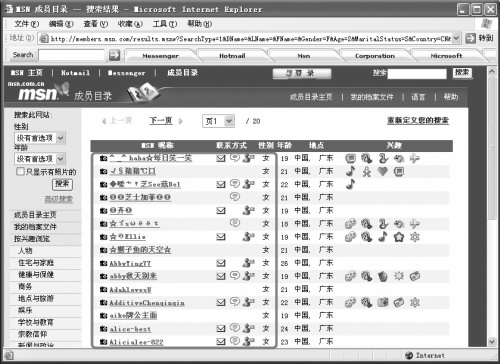This screenshot has width=500, height=364.
Task: Select 娱乐 in the interest browse list
Action: point(26,310)
